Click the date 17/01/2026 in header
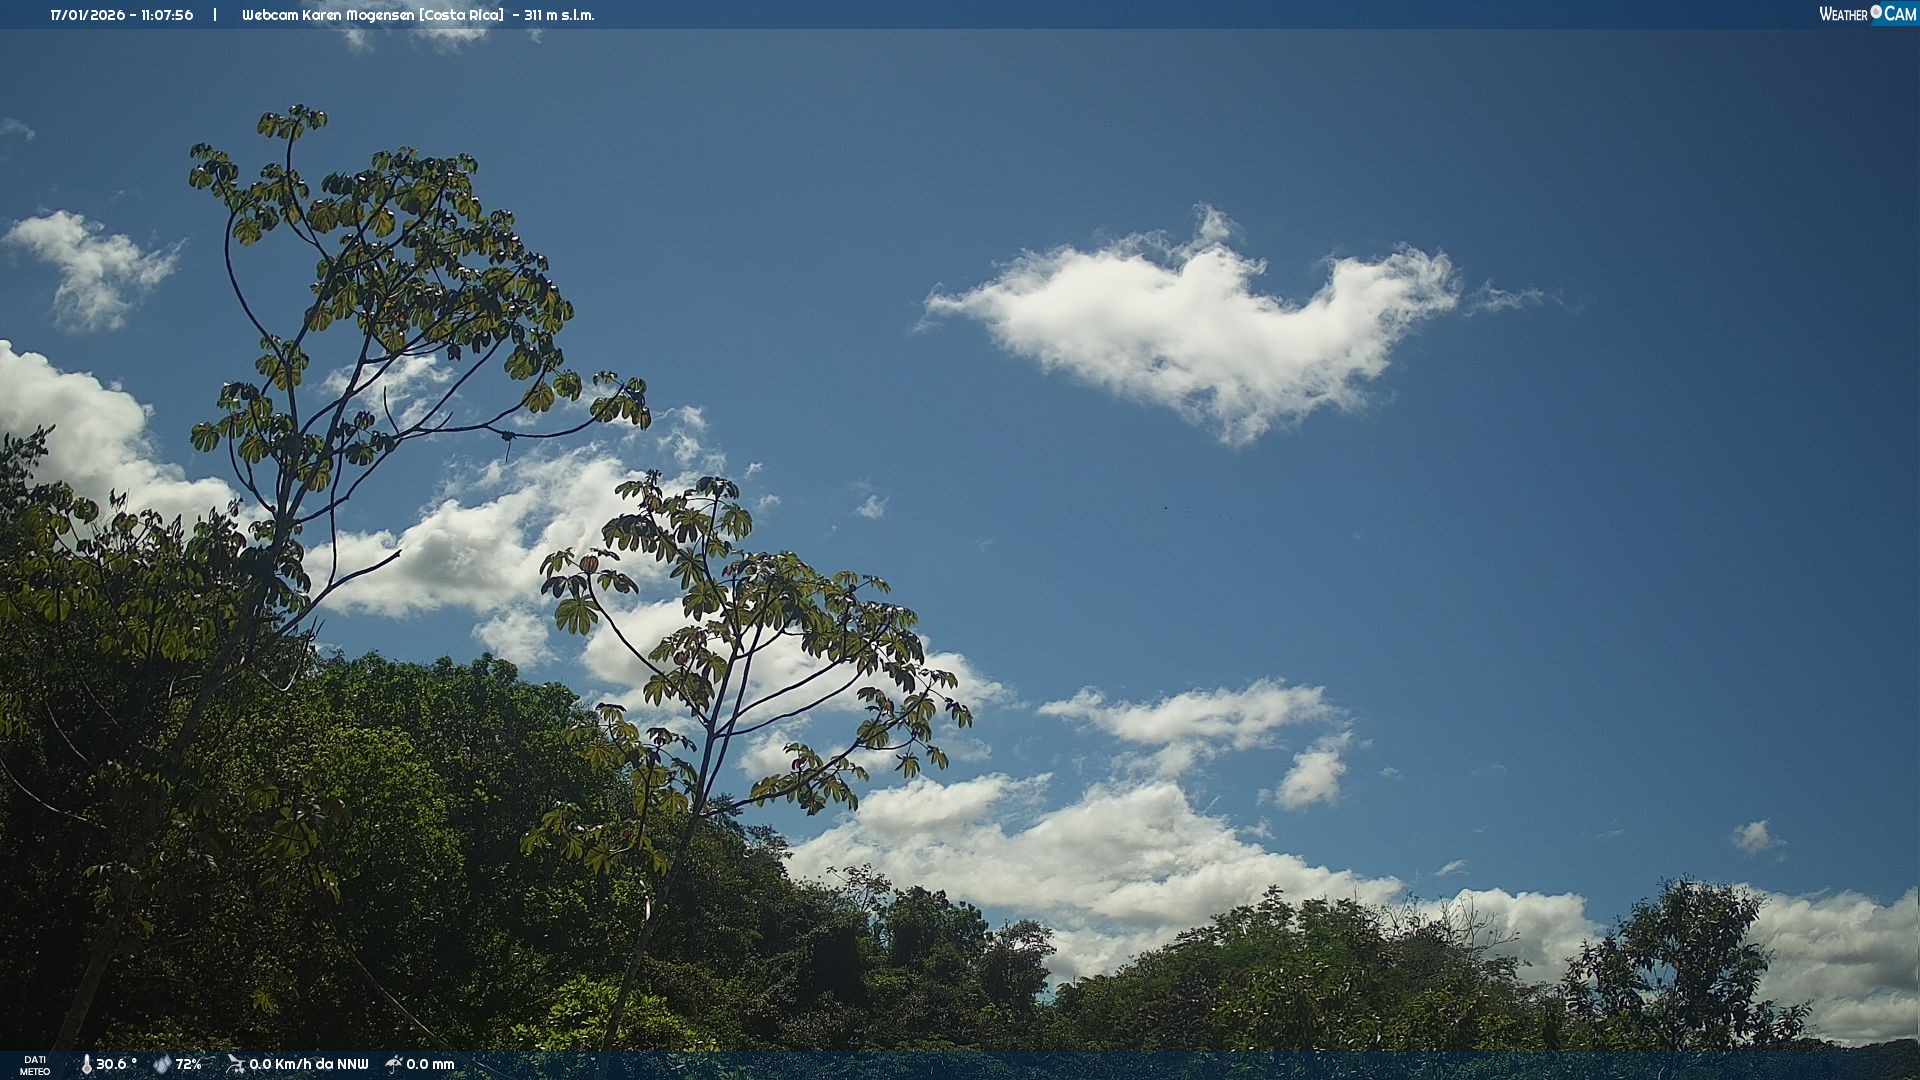The height and width of the screenshot is (1080, 1920). [87, 15]
